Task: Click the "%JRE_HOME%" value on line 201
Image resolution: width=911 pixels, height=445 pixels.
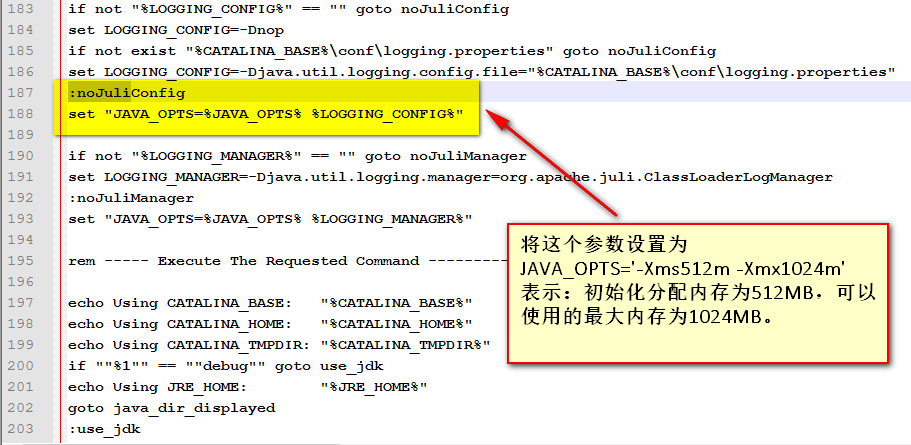Action: click(374, 387)
